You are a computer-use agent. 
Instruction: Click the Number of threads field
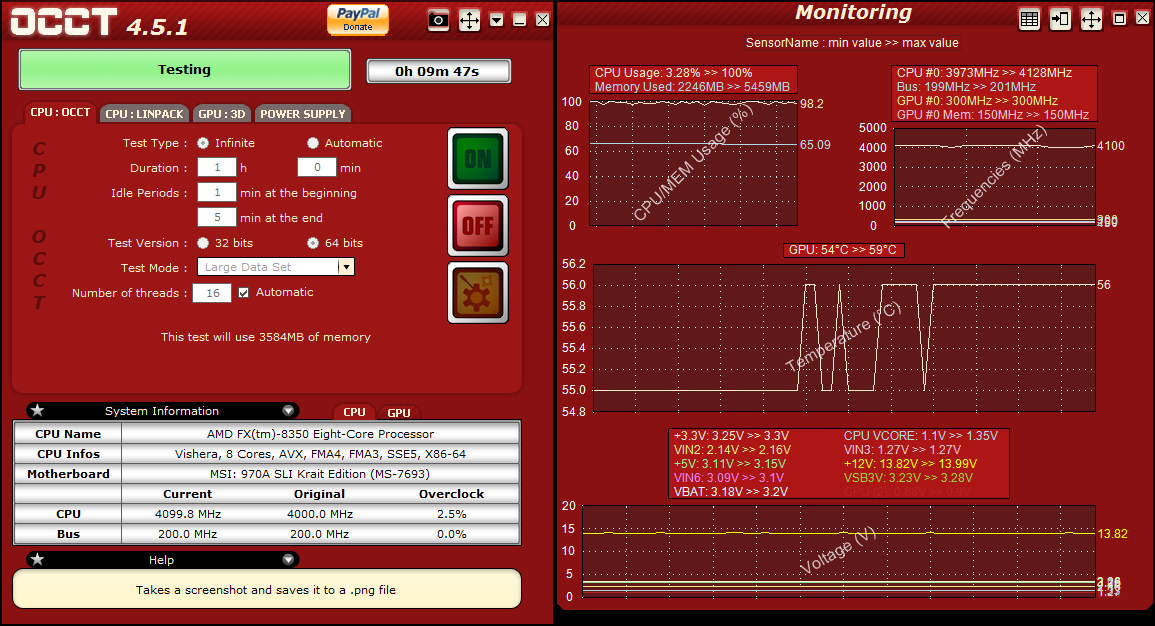pyautogui.click(x=212, y=293)
